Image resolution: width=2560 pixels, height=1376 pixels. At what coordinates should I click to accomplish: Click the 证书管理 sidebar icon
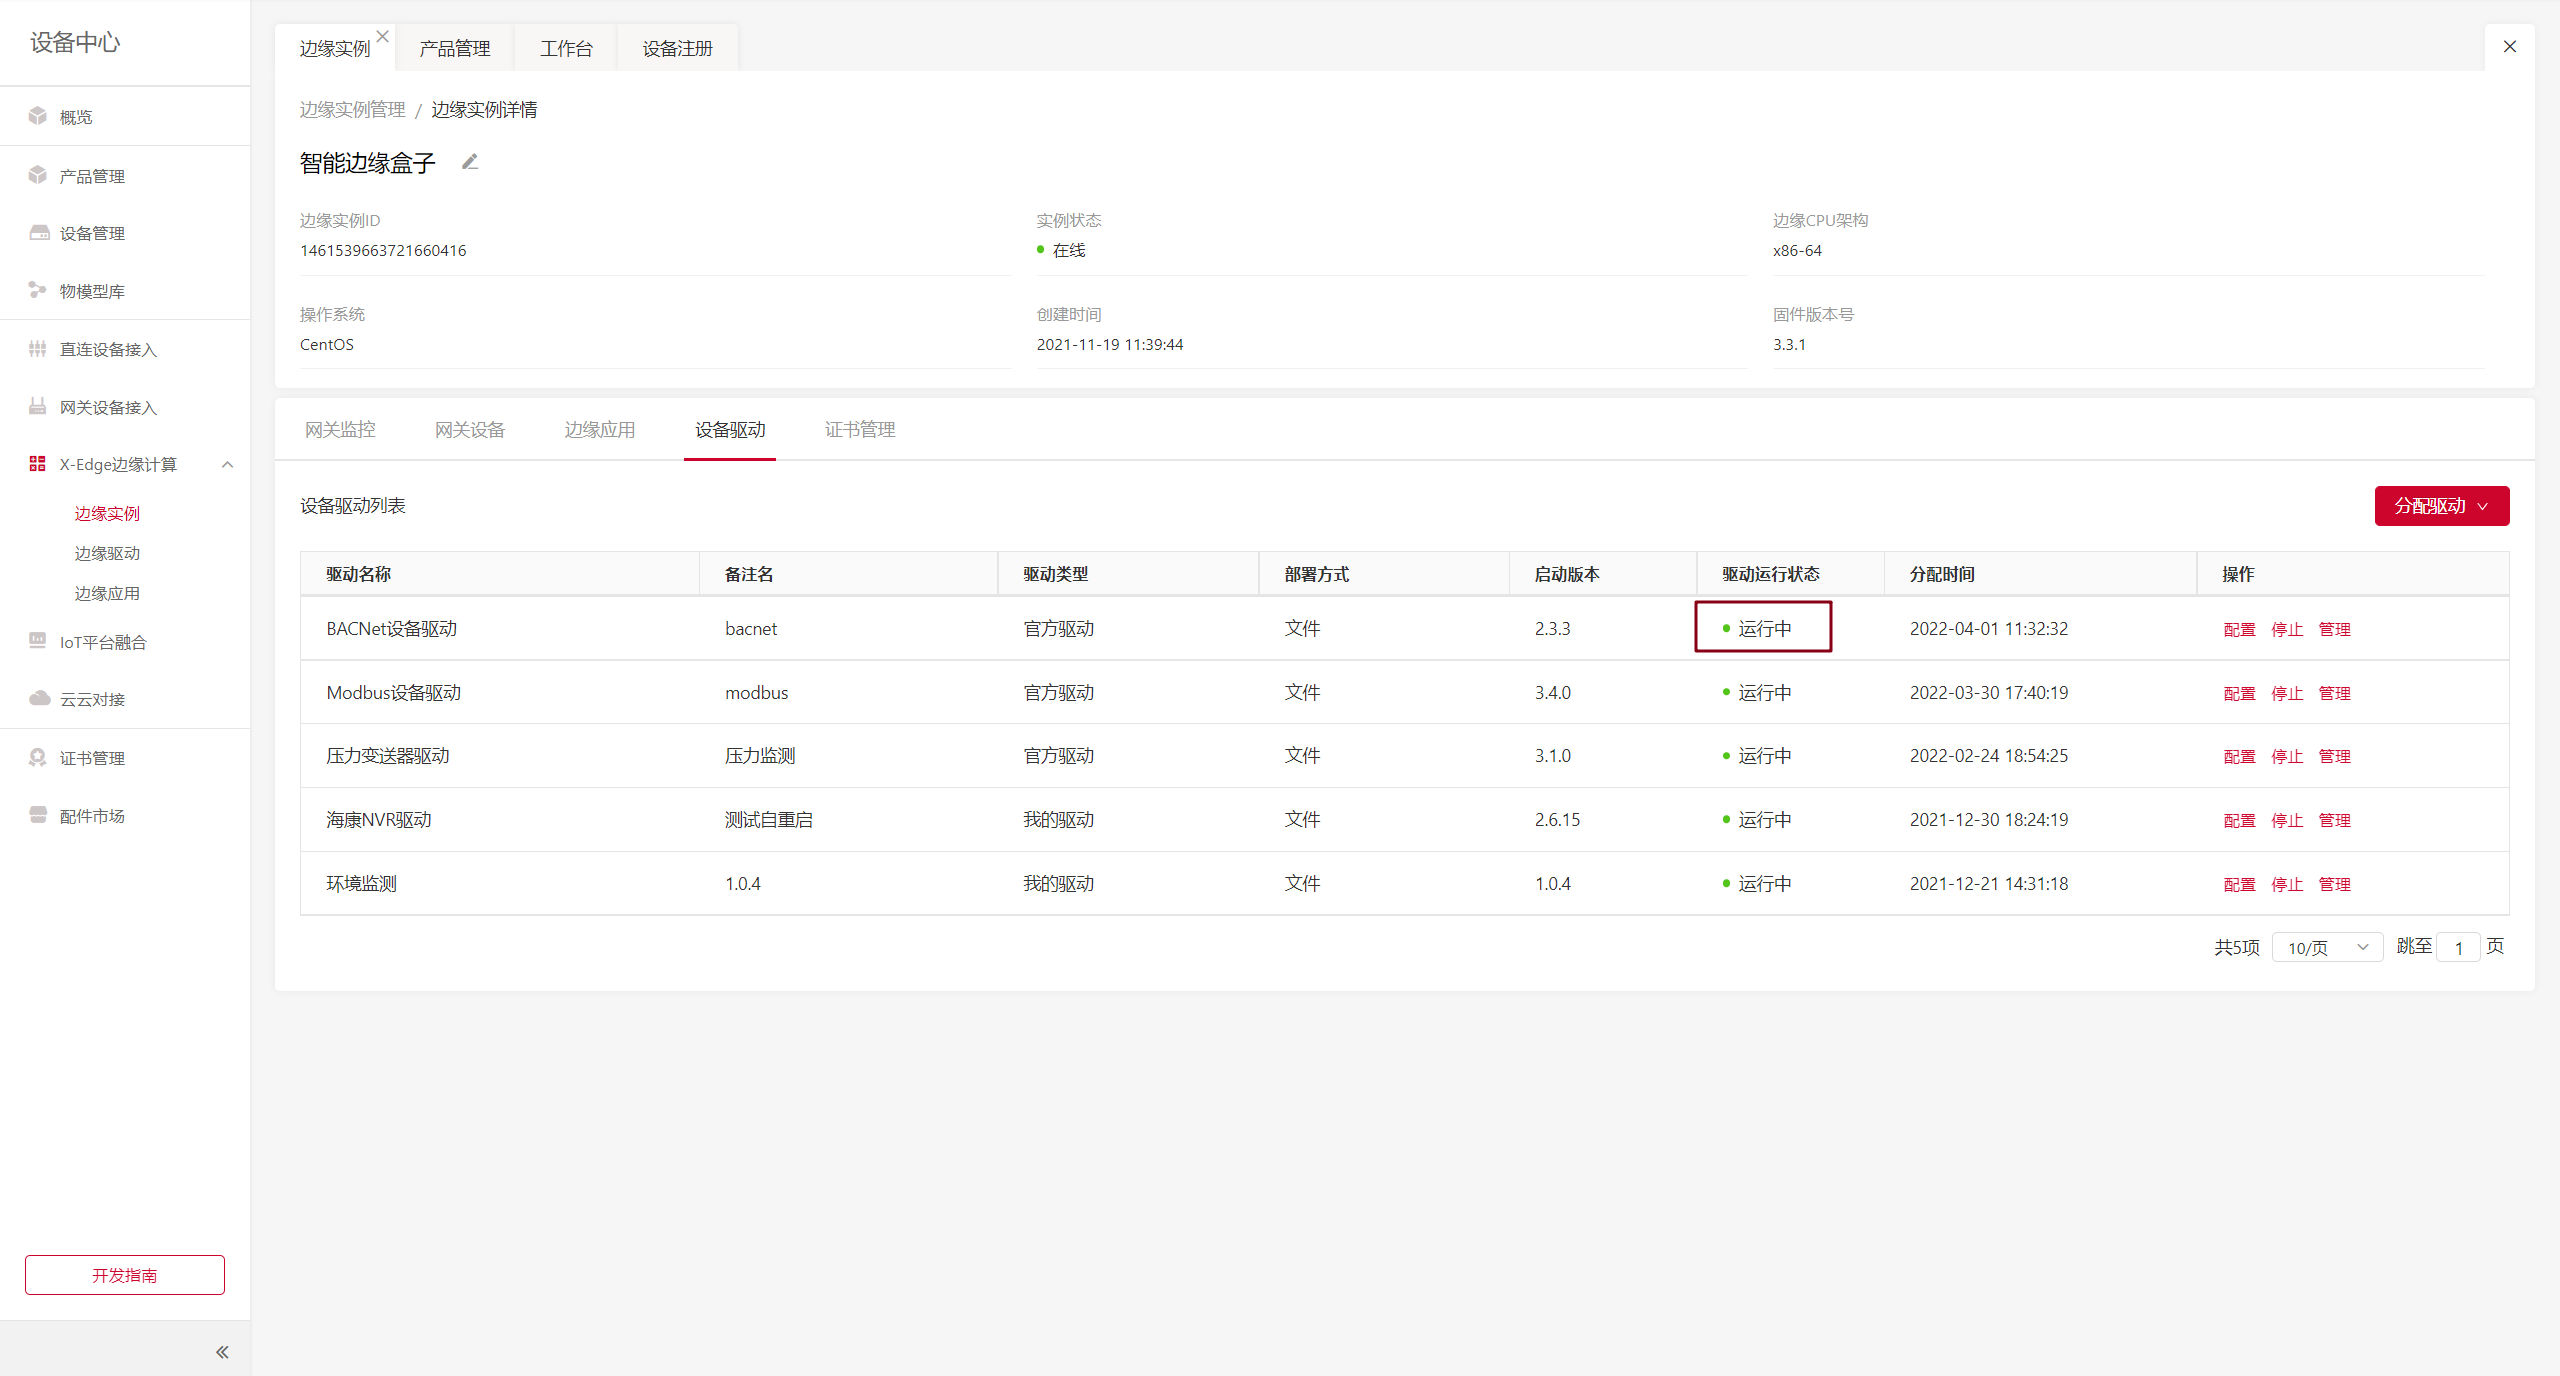click(38, 757)
